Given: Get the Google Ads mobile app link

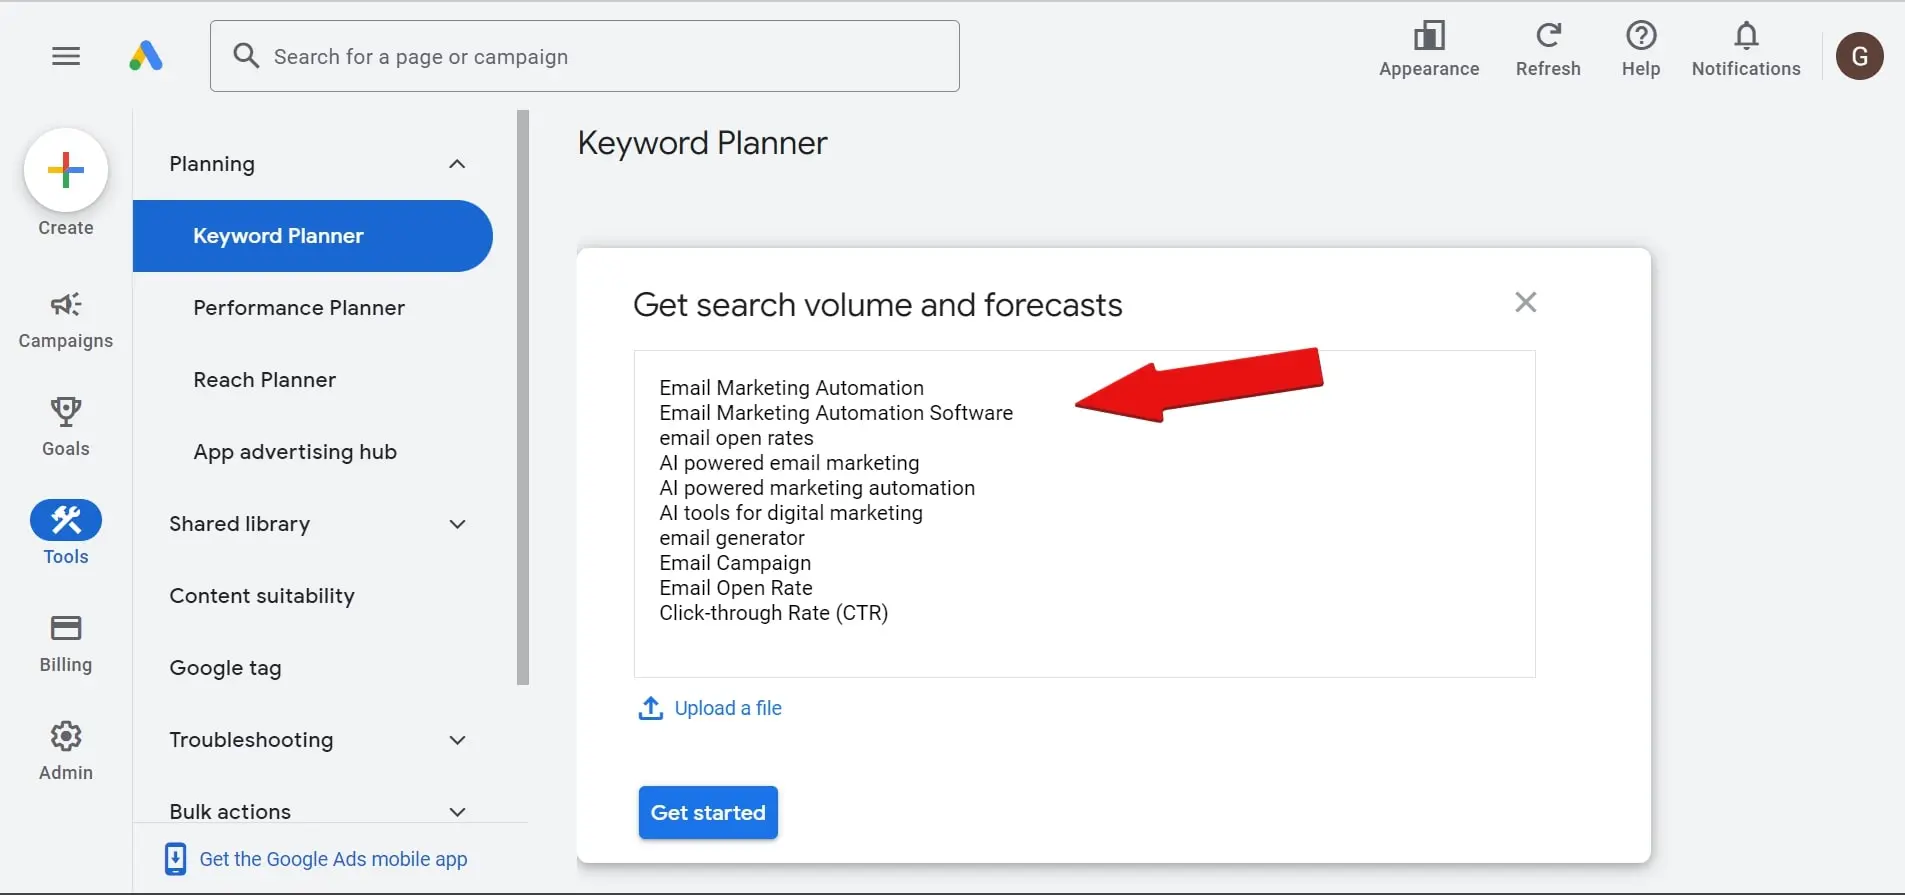Looking at the screenshot, I should click(333, 859).
